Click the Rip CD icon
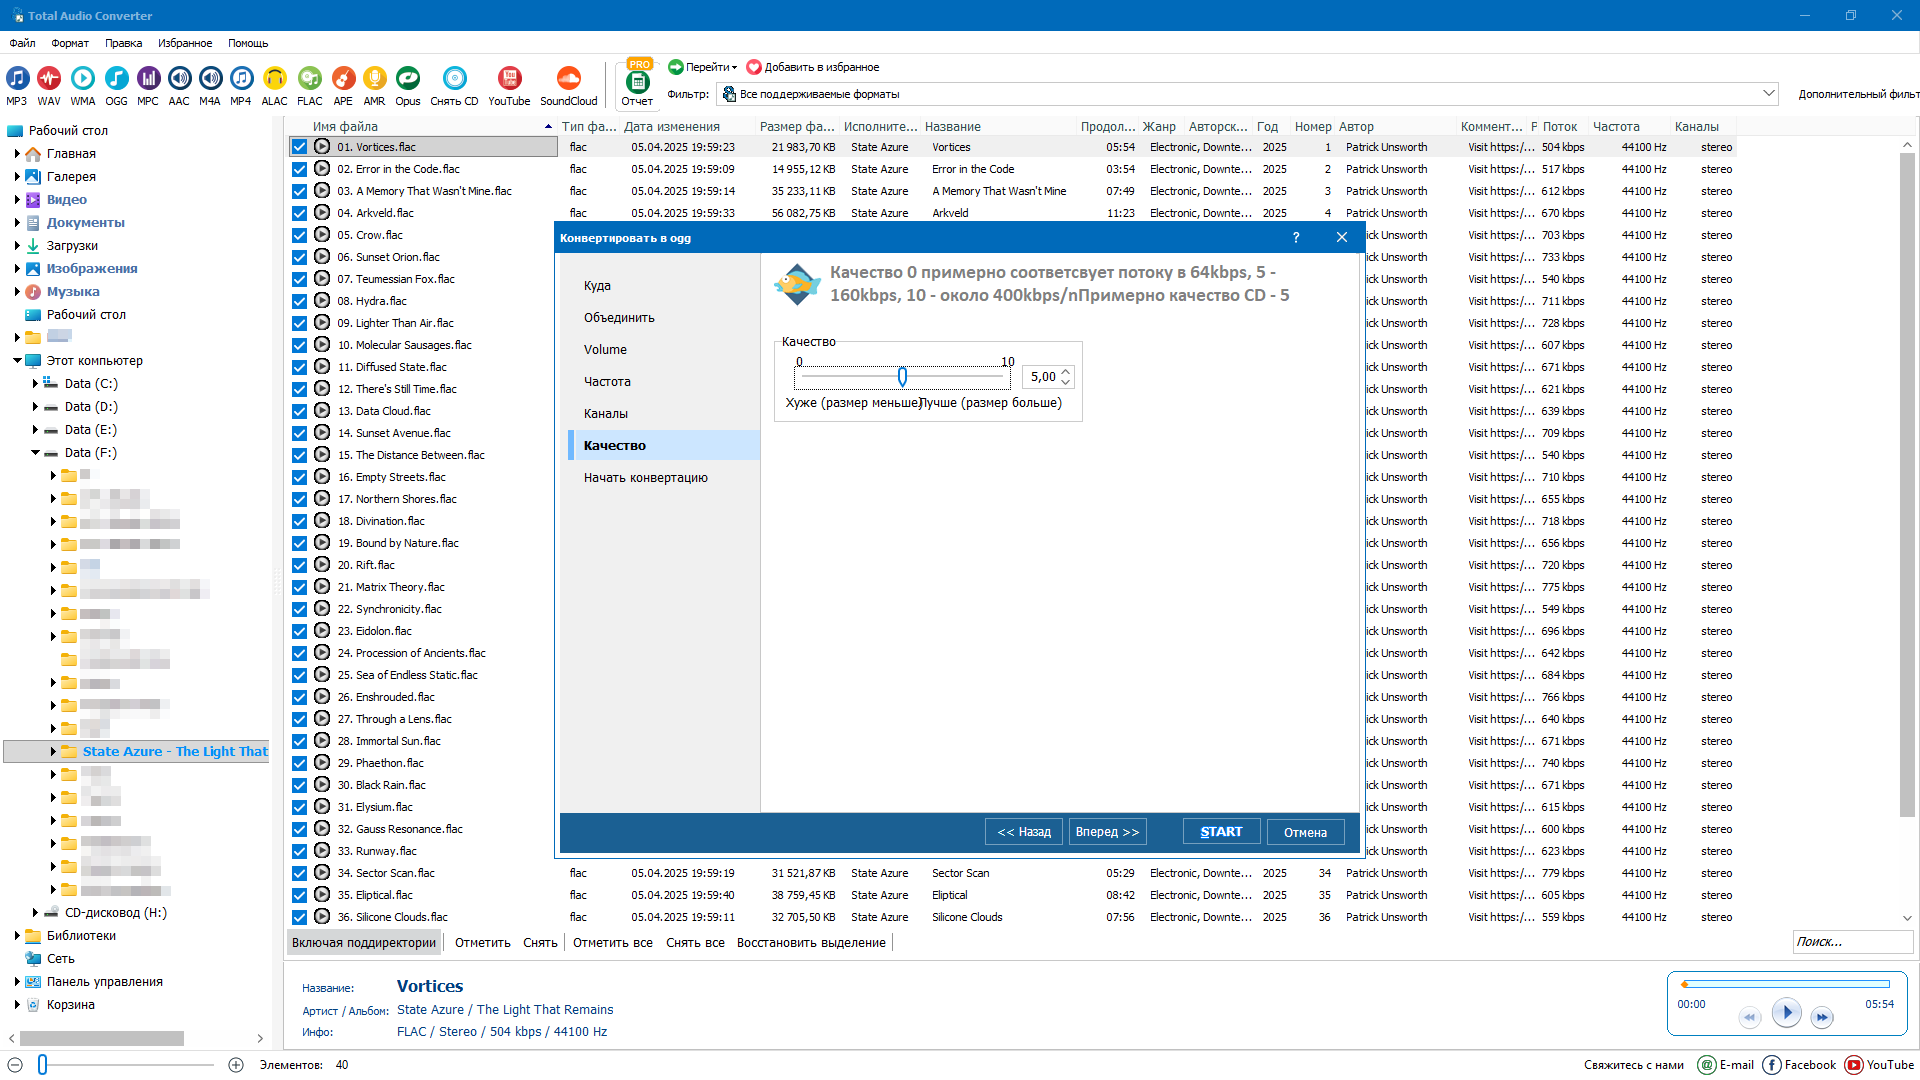 (454, 81)
